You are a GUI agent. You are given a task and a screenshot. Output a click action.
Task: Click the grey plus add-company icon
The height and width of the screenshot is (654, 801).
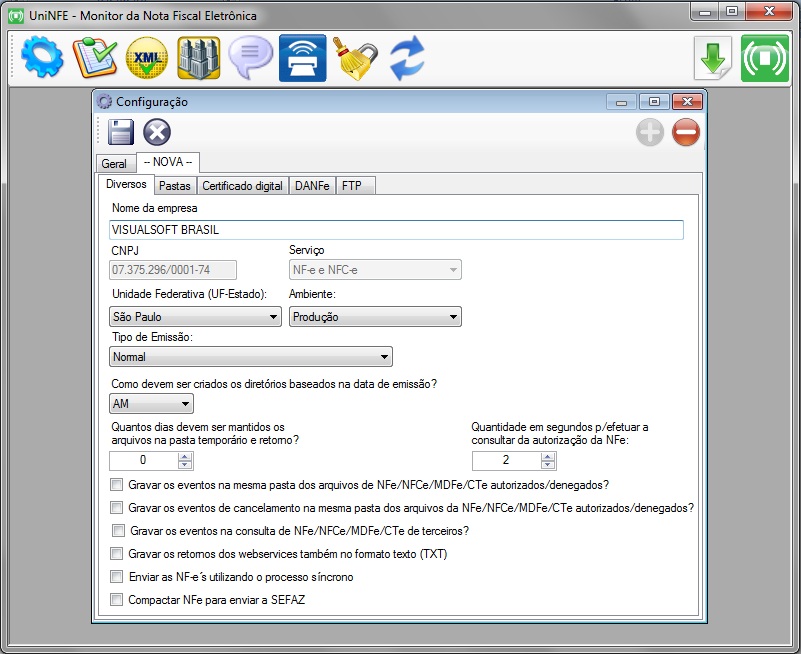[x=650, y=132]
